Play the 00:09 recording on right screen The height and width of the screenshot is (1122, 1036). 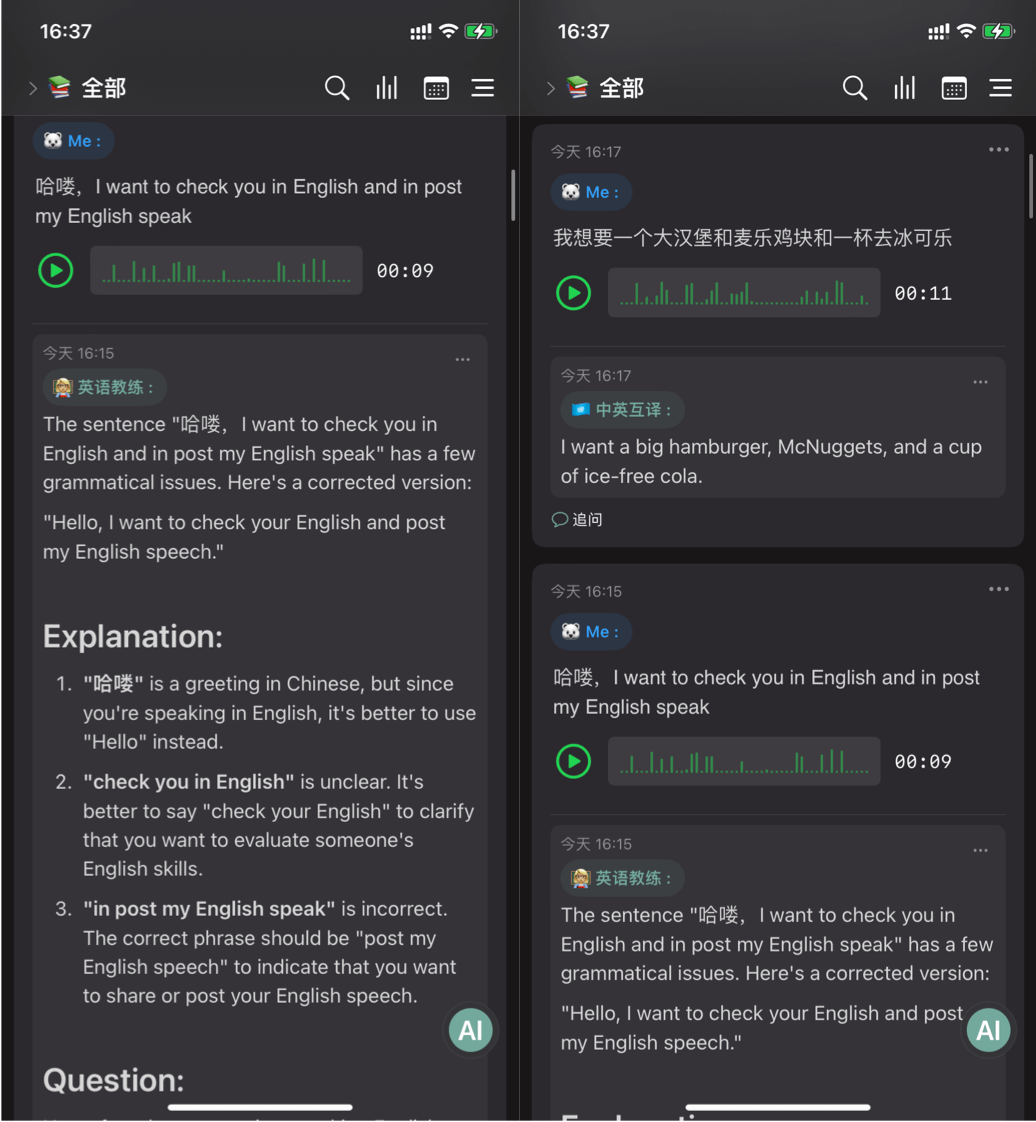(573, 761)
